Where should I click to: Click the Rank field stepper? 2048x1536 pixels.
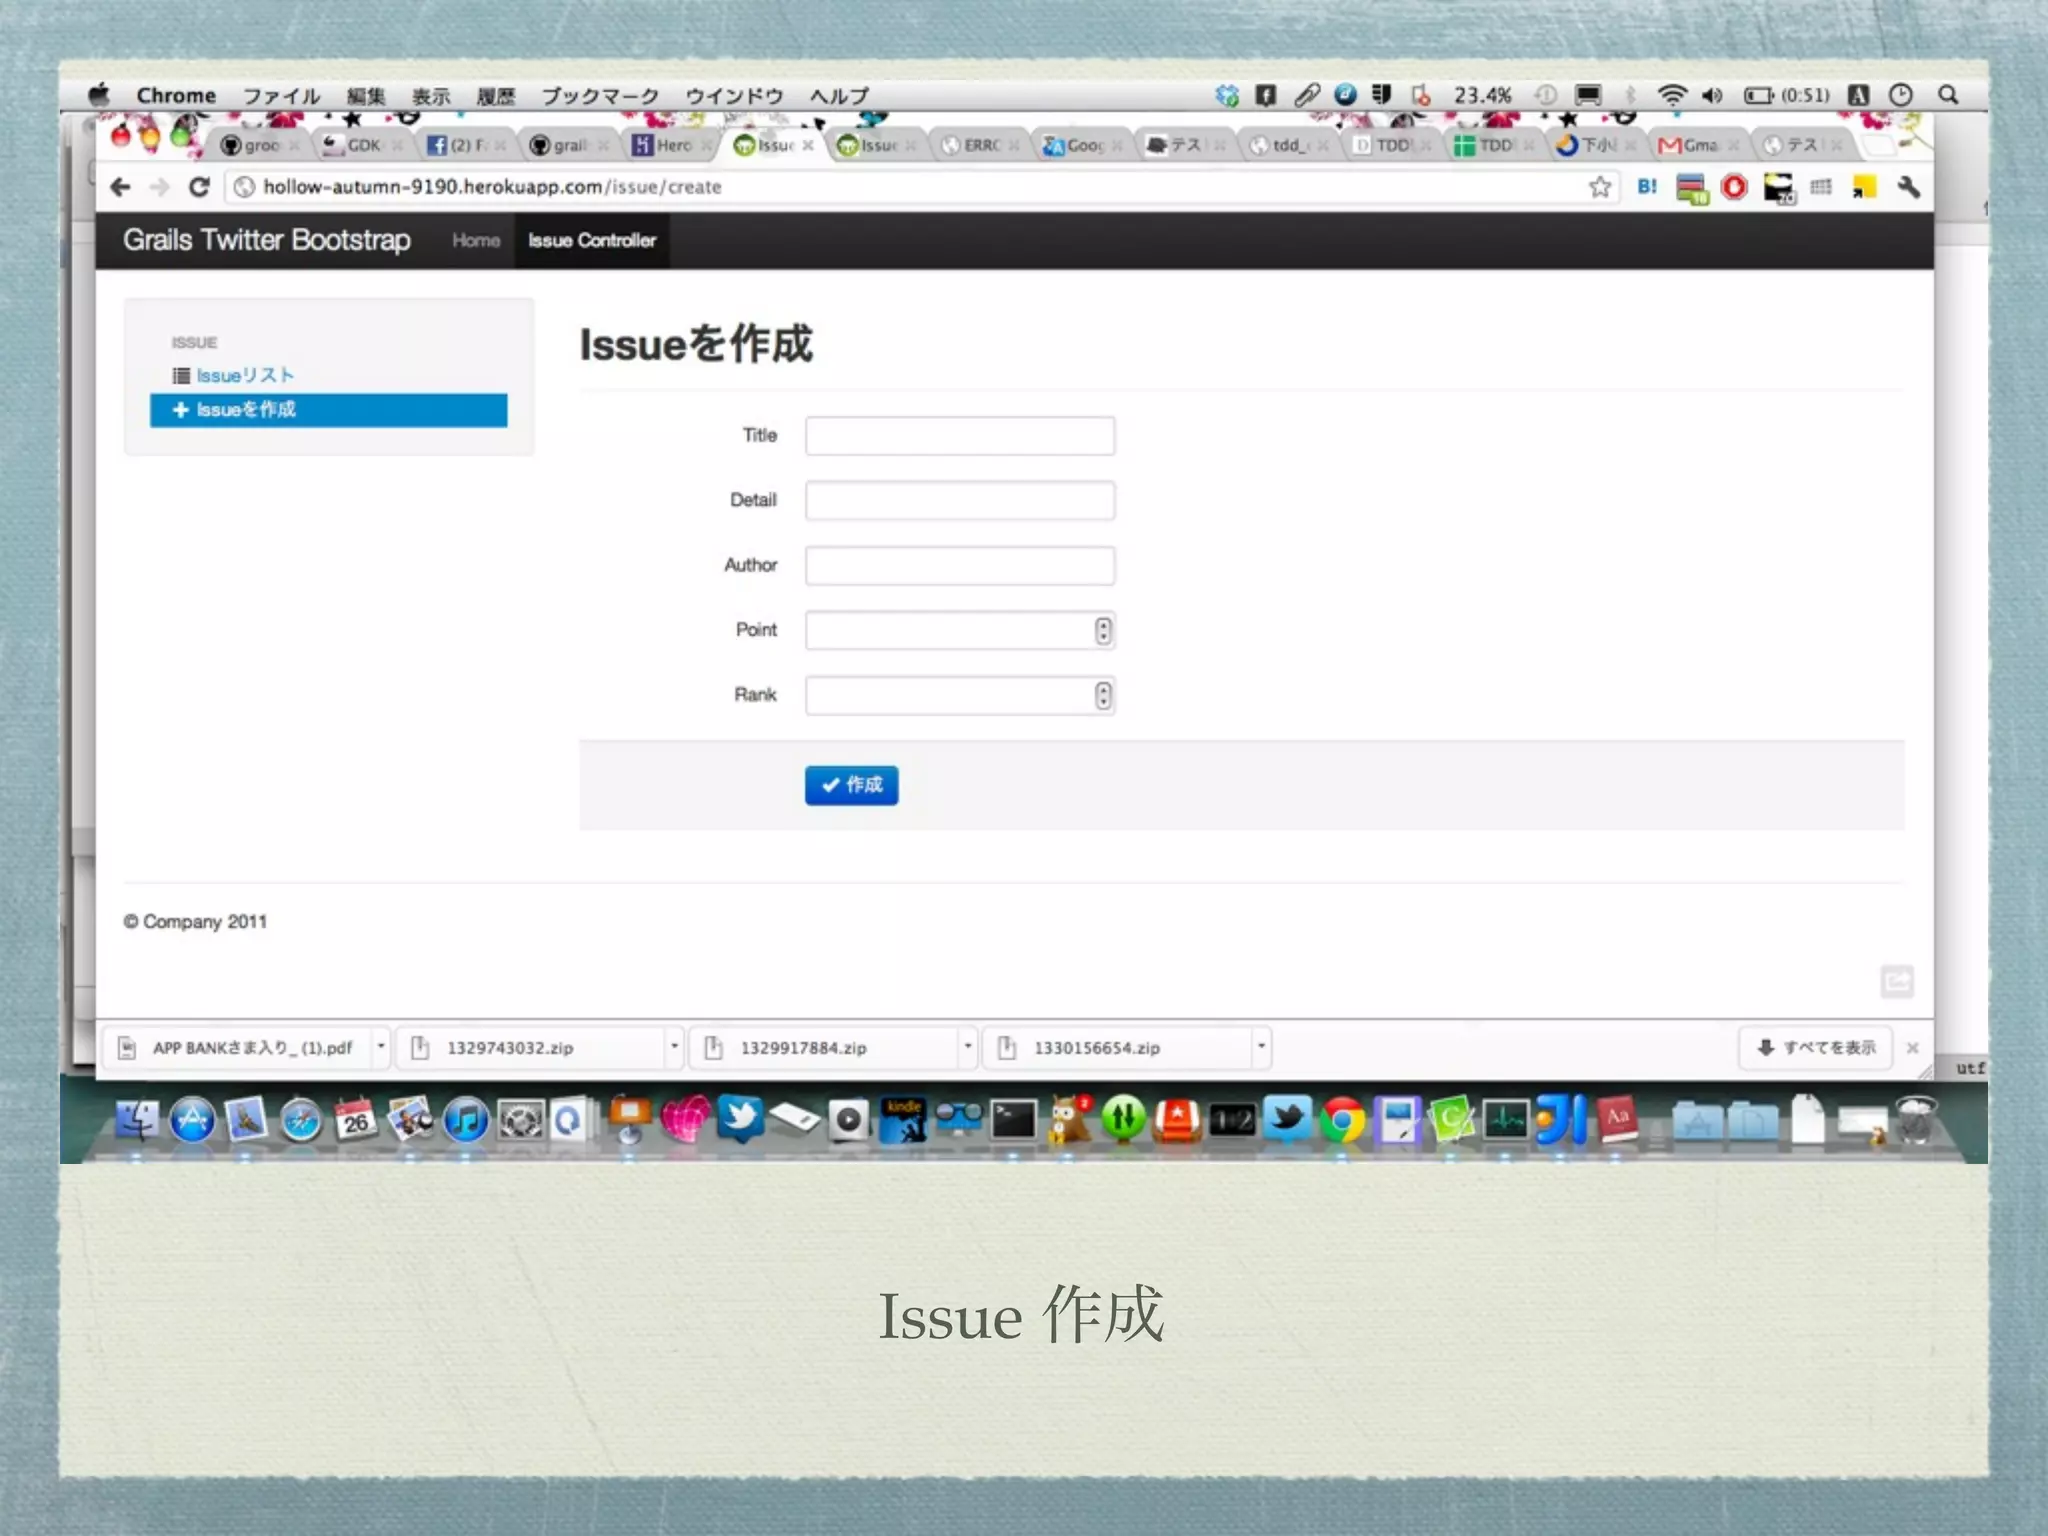[1102, 696]
